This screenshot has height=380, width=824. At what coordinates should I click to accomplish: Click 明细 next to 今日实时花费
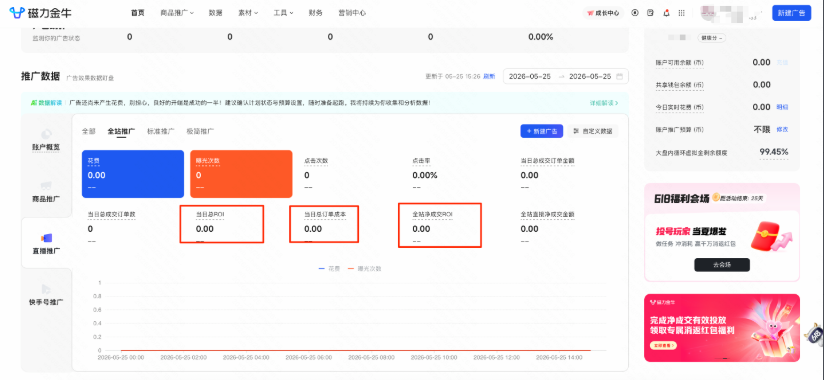(x=782, y=107)
